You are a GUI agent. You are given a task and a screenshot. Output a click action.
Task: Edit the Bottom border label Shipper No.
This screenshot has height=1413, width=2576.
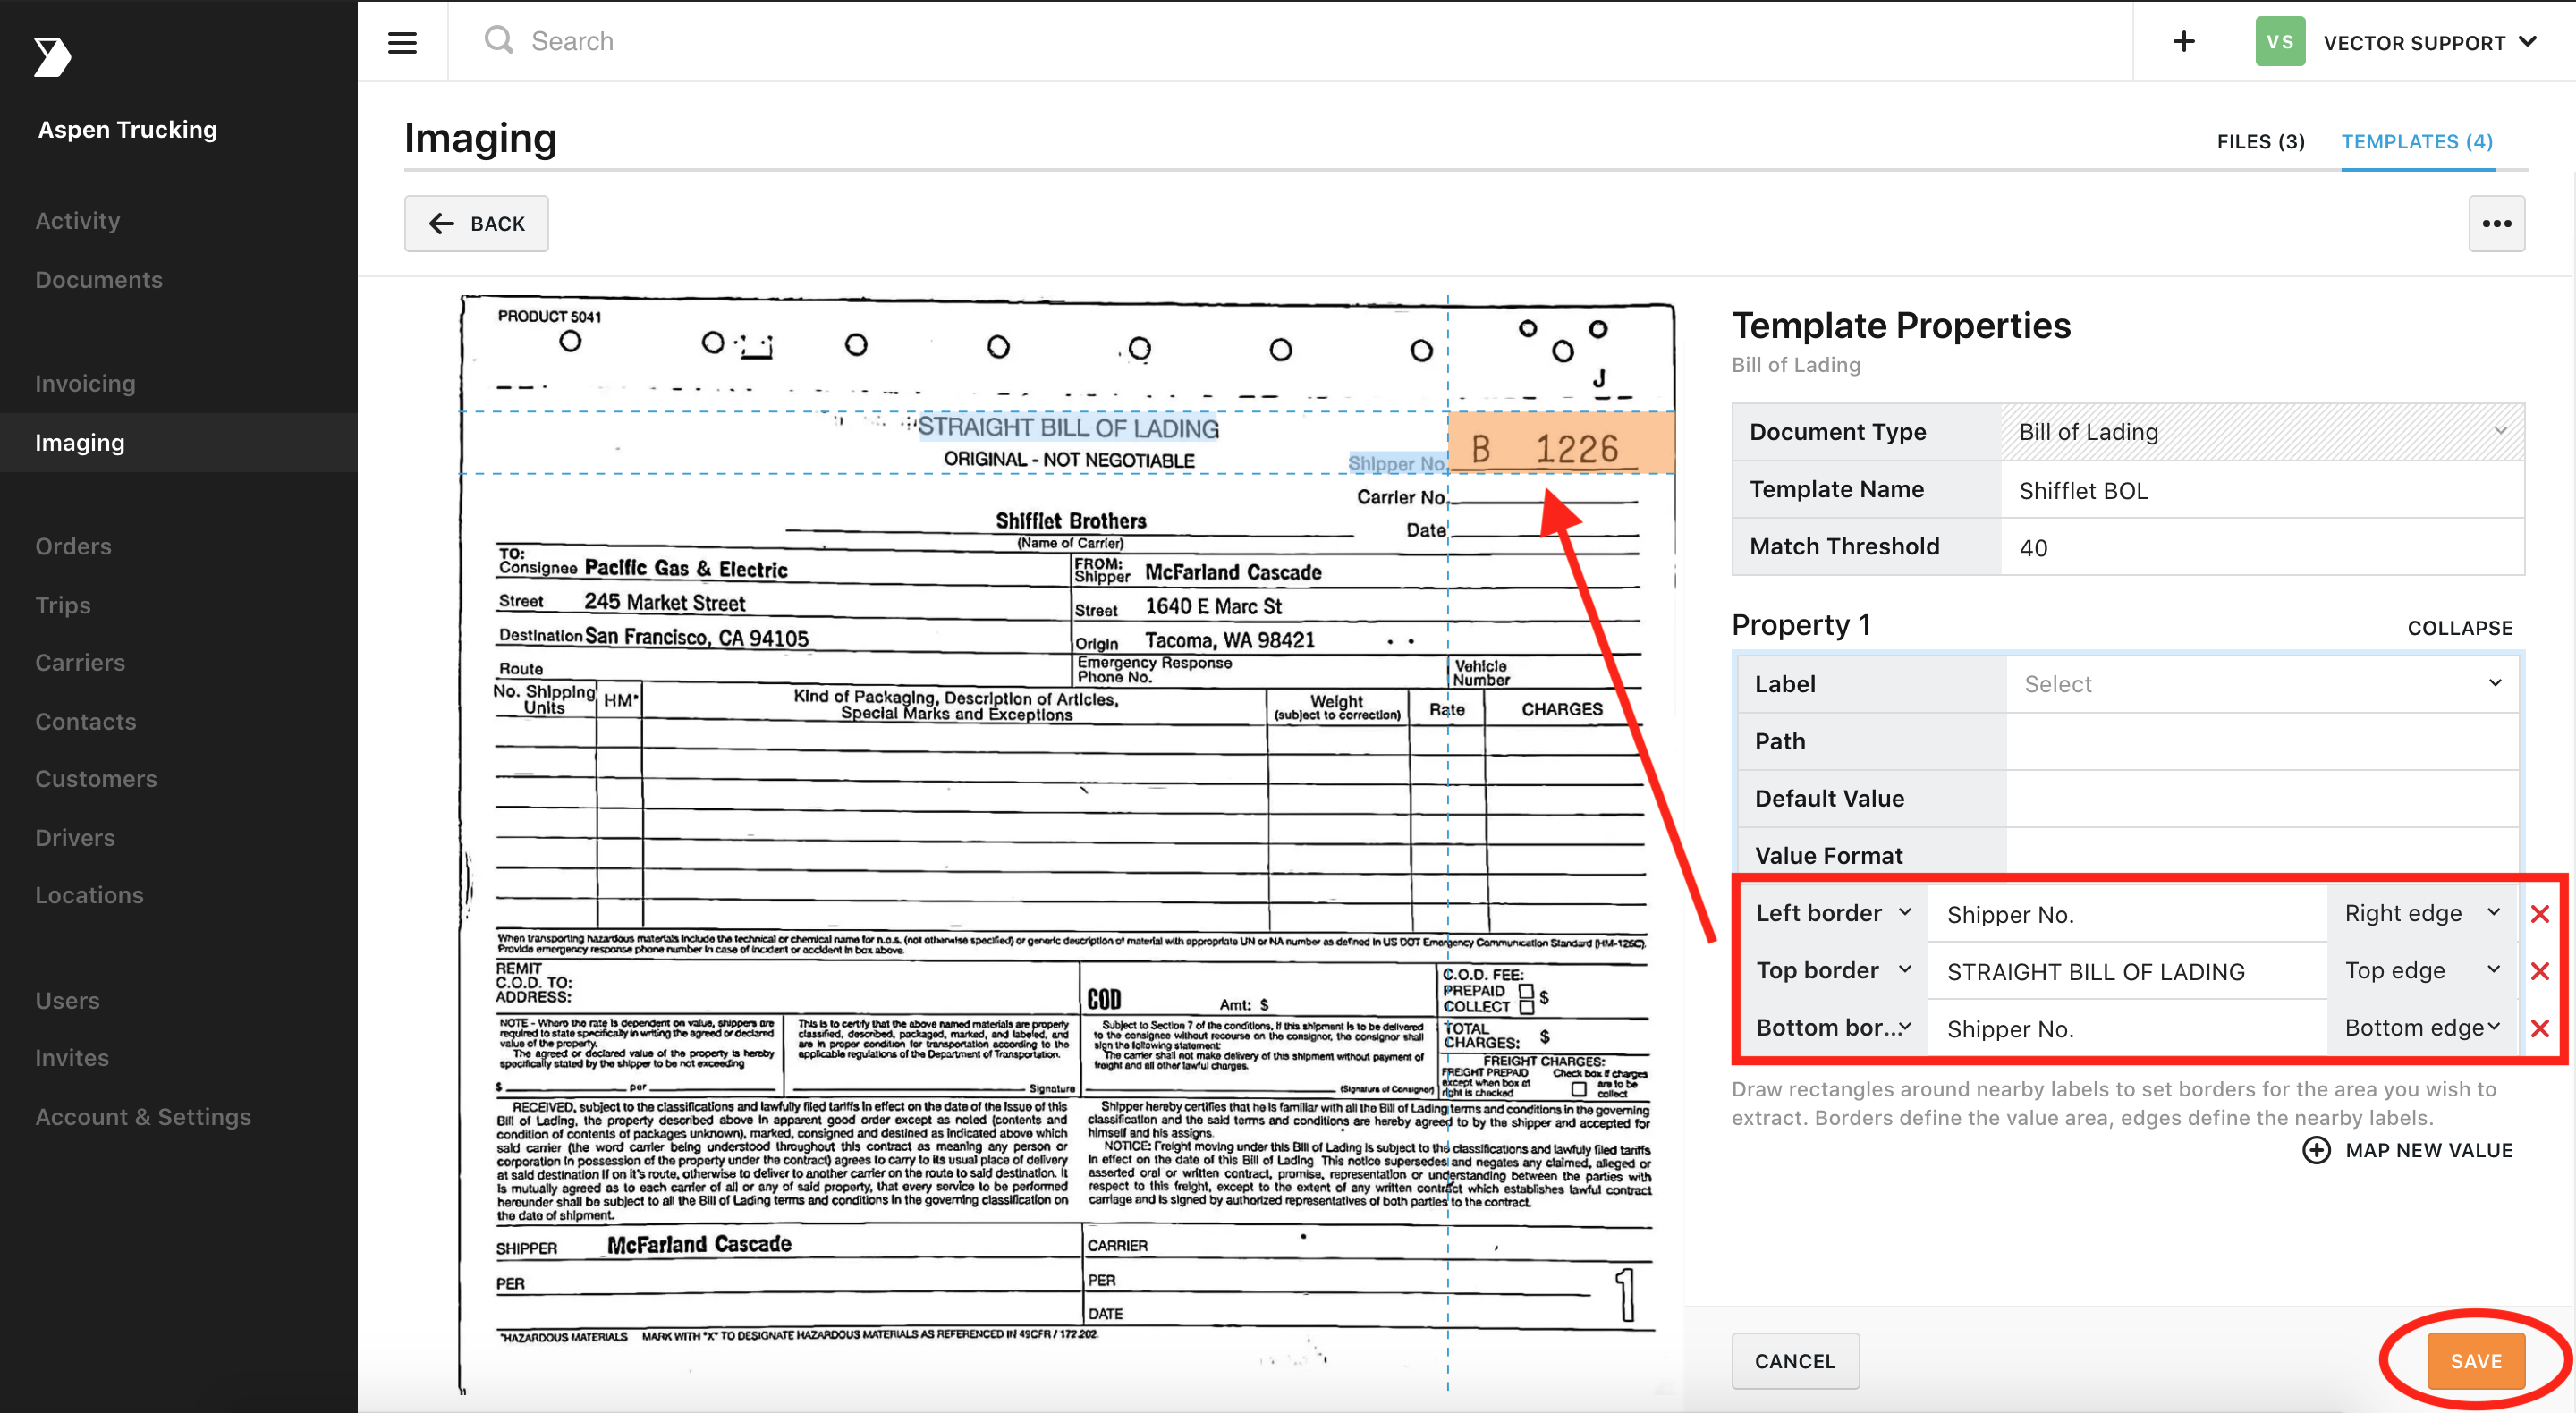pyautogui.click(x=2126, y=1028)
